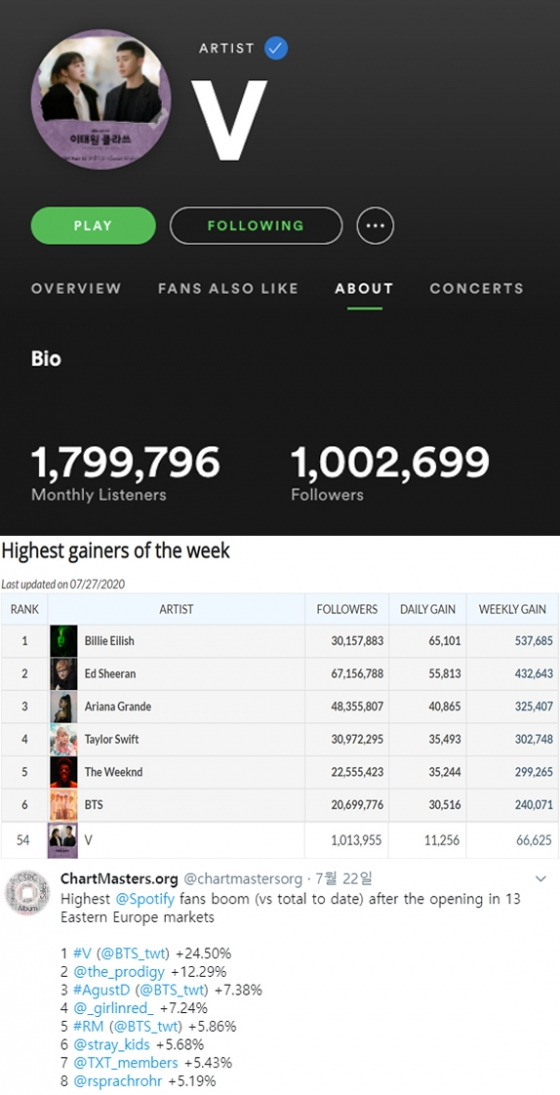The image size is (560, 1095).
Task: Click the ChartMasters.org profile avatar
Action: pos(27,892)
